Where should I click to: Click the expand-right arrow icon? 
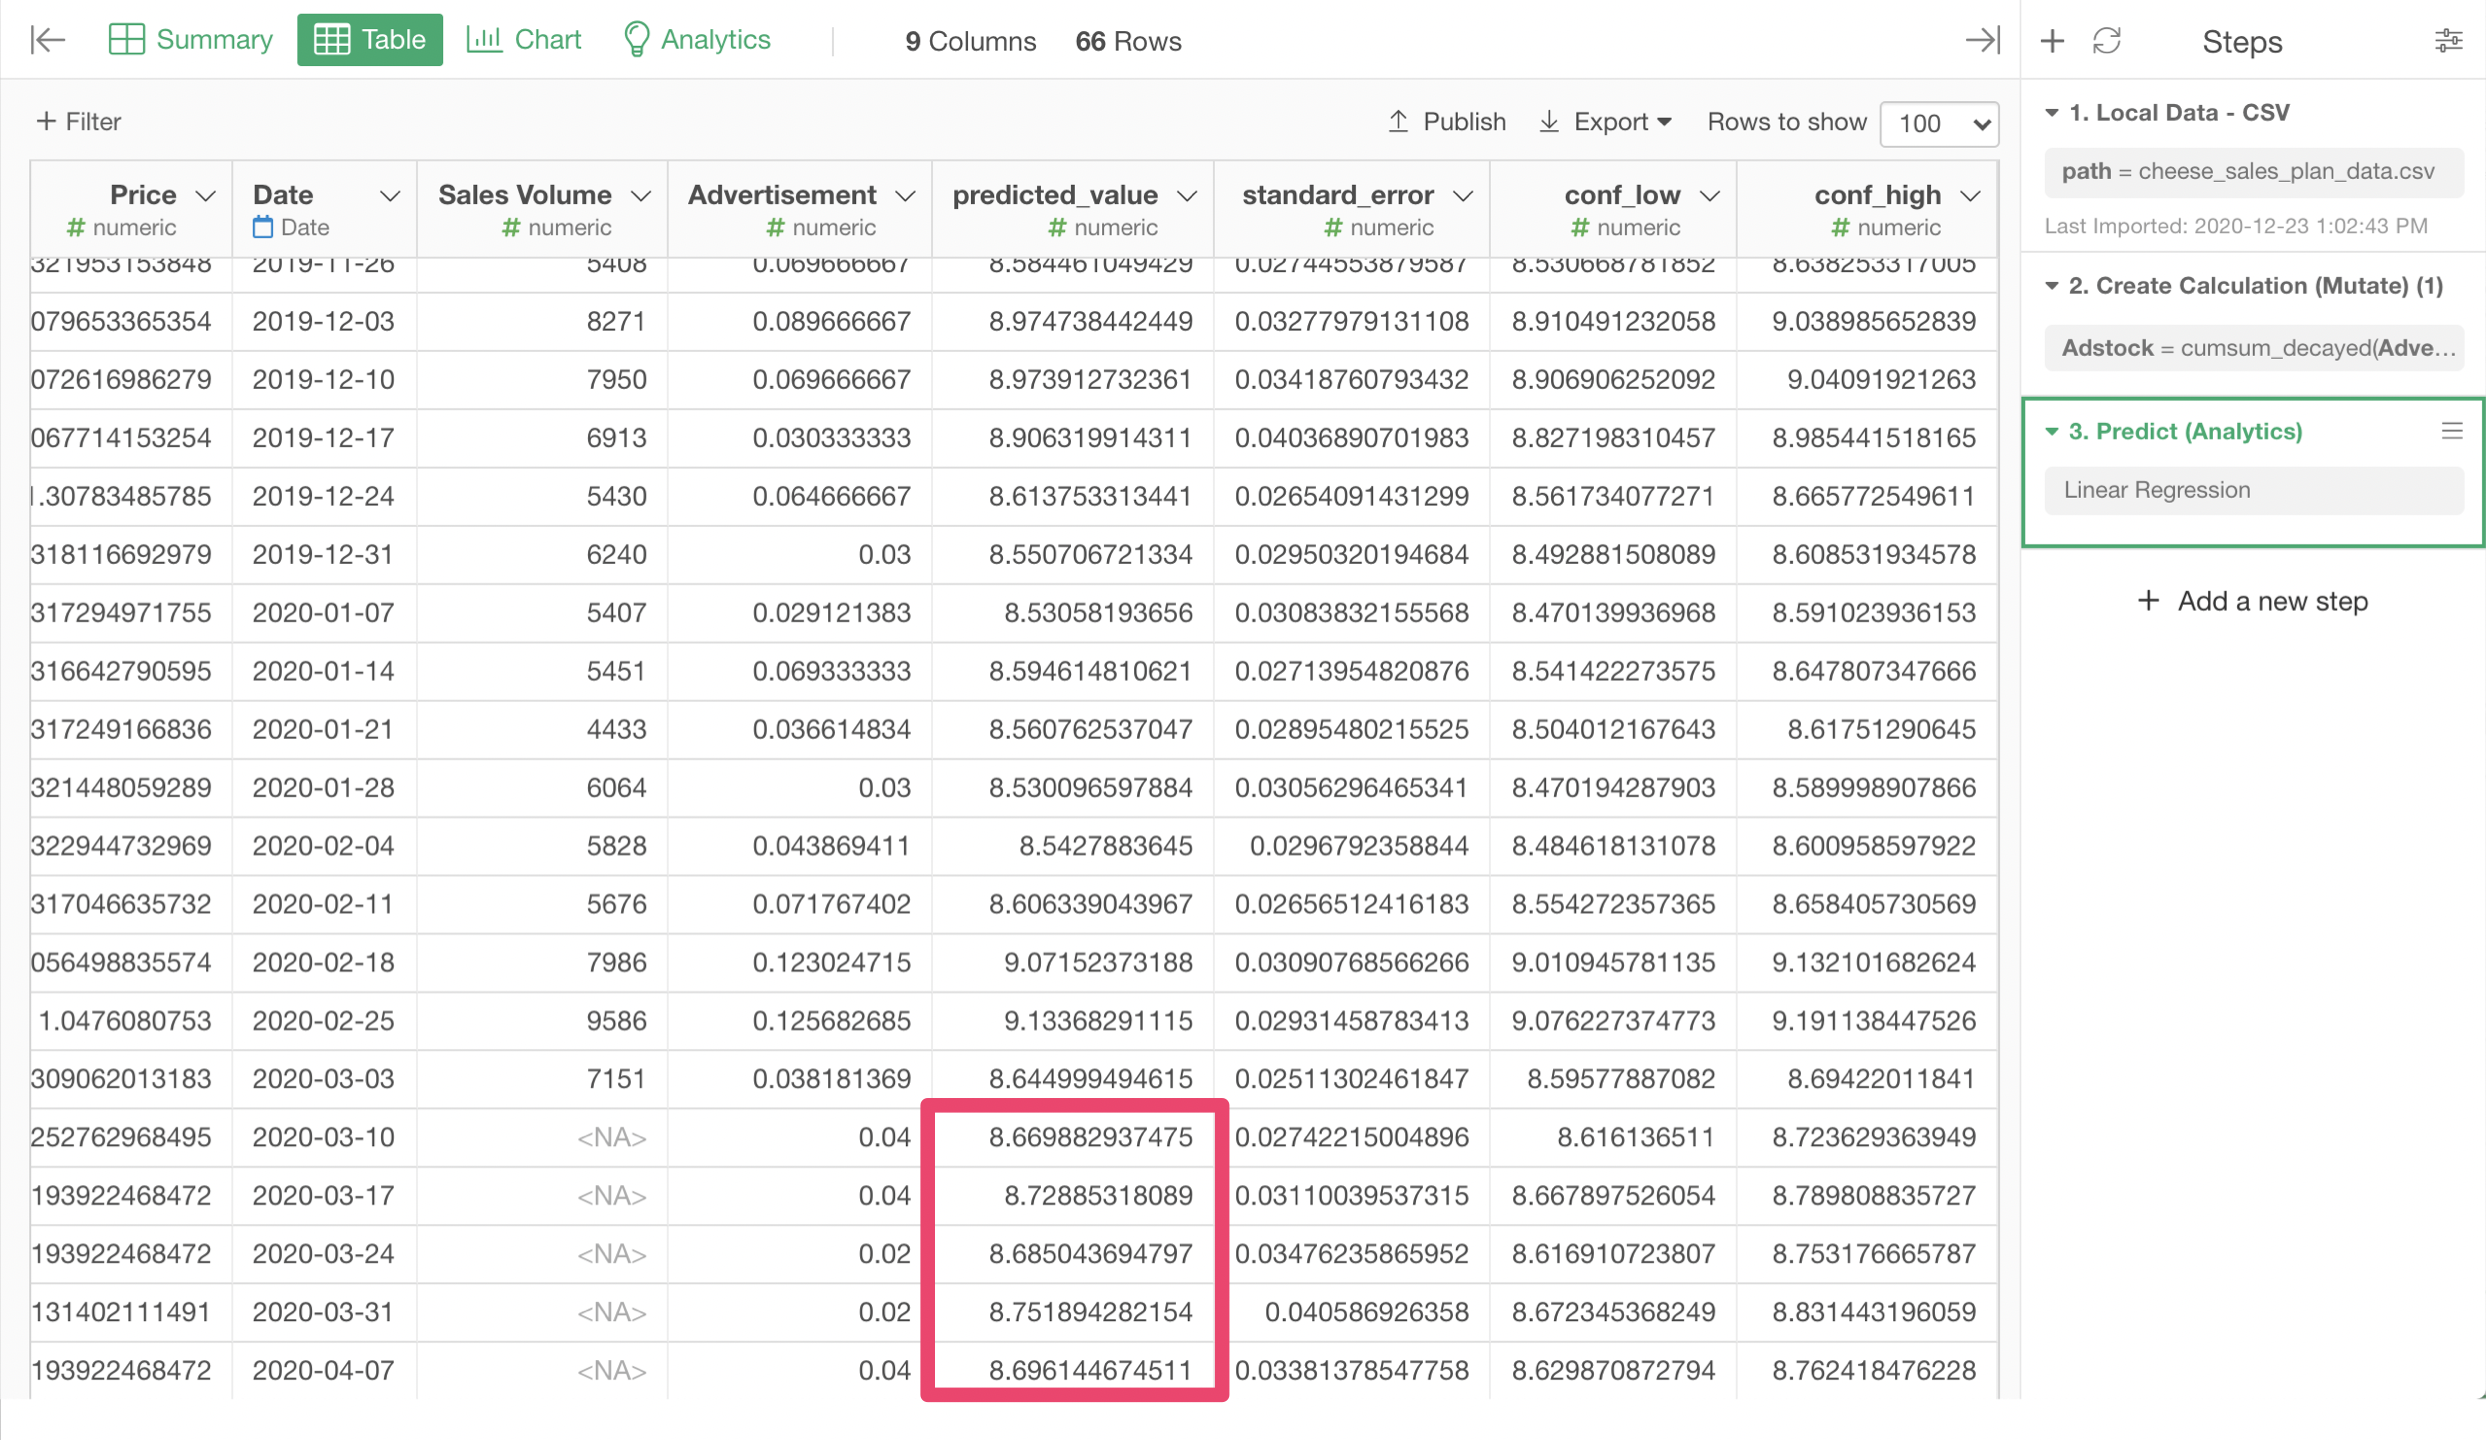pyautogui.click(x=1981, y=40)
